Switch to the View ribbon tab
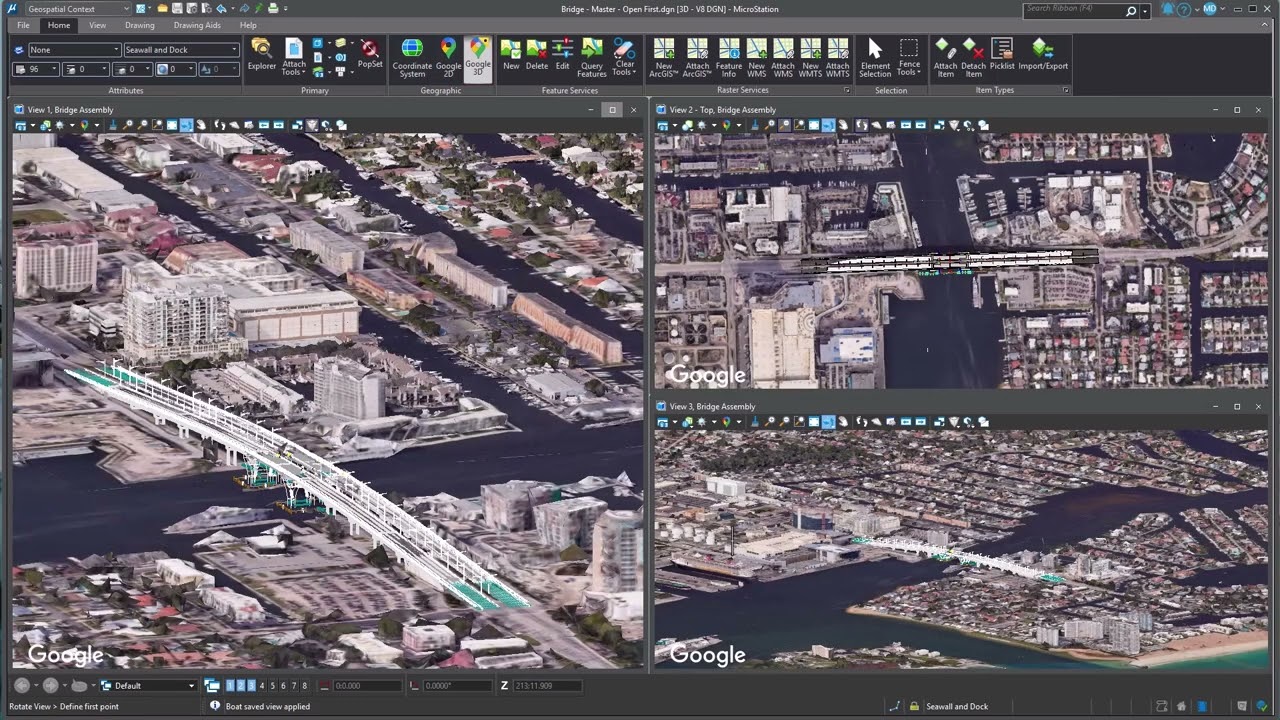This screenshot has height=720, width=1280. [x=97, y=25]
